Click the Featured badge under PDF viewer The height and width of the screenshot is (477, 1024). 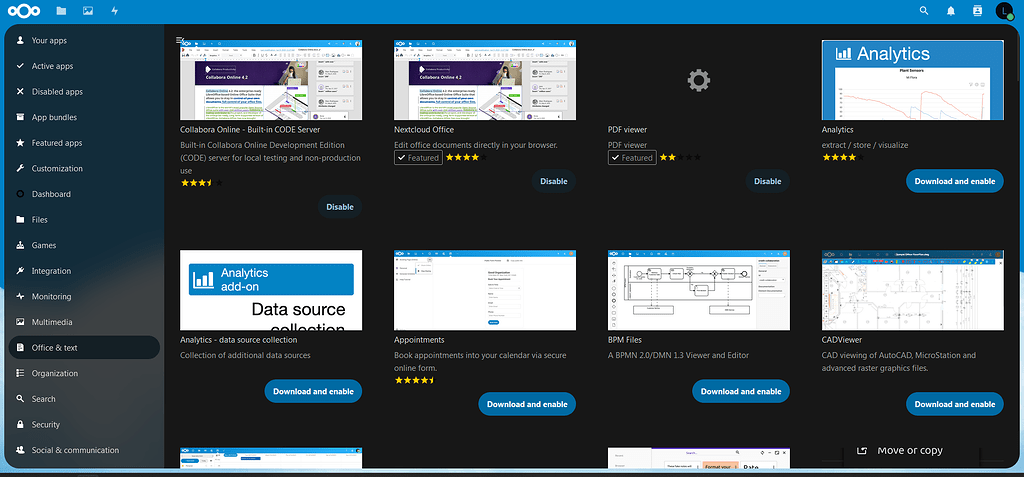tap(632, 157)
